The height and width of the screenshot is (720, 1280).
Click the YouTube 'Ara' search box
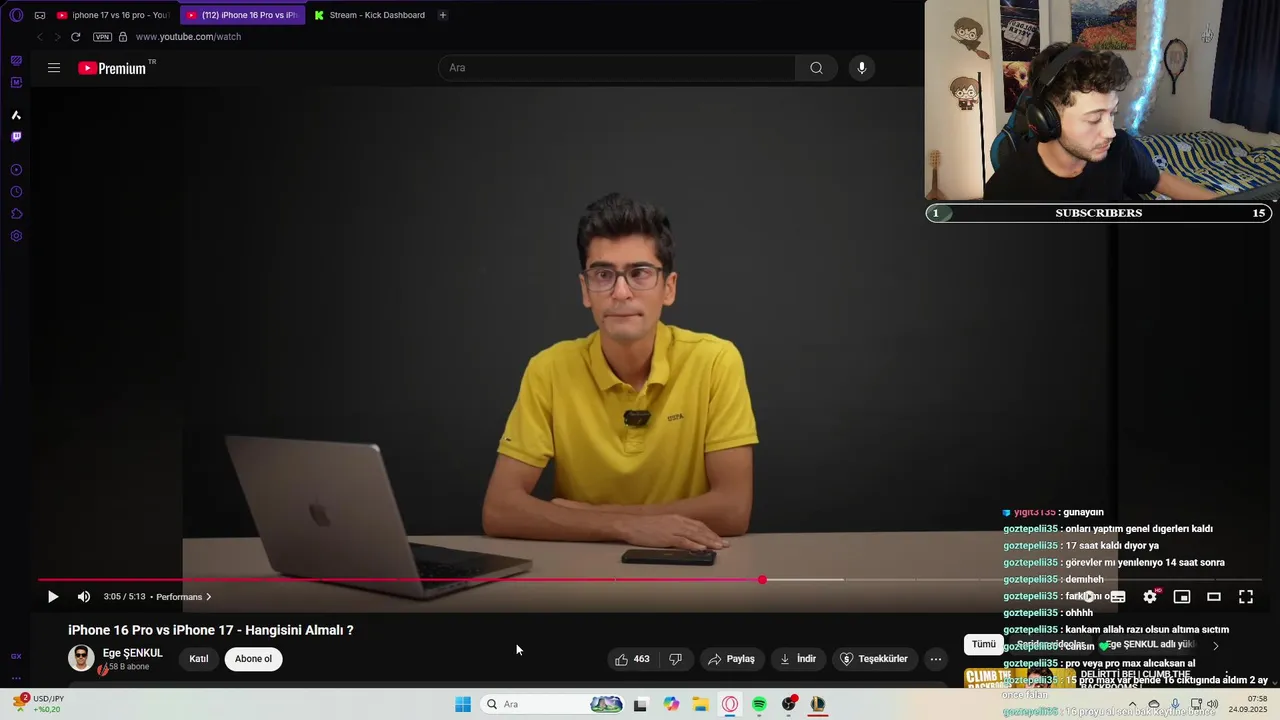point(616,68)
